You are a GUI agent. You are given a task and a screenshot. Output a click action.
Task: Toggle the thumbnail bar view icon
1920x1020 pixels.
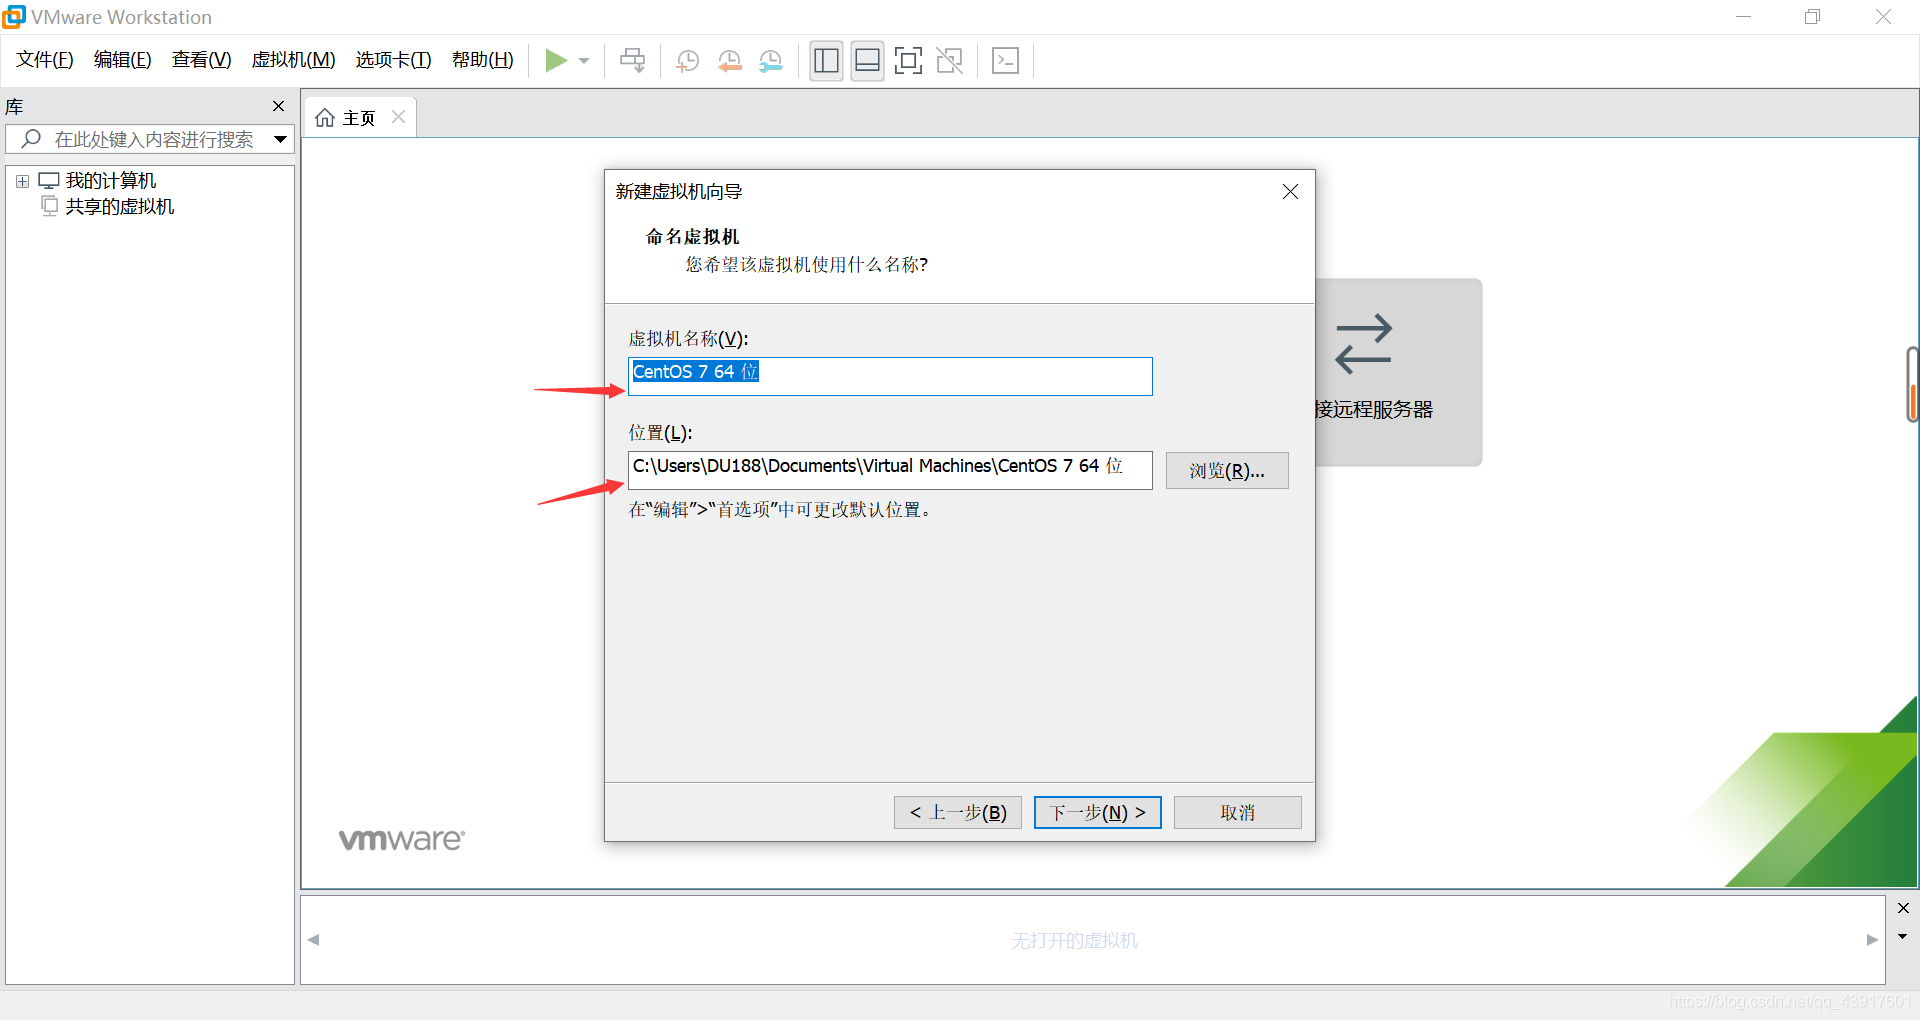[867, 61]
